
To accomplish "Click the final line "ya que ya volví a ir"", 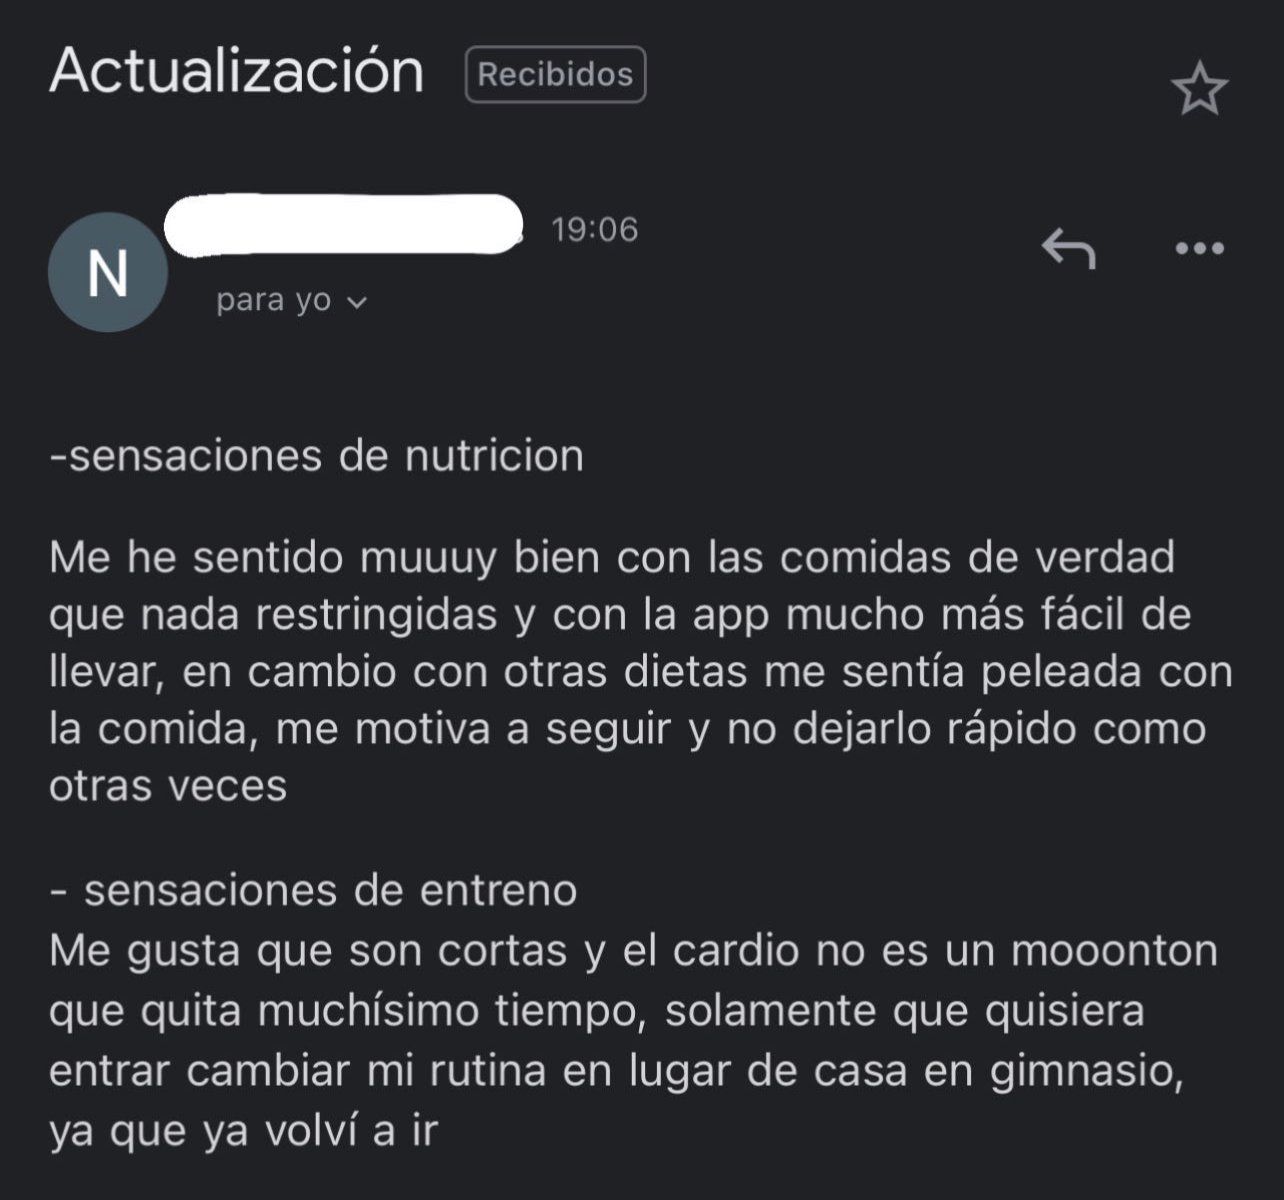I will 244,1132.
